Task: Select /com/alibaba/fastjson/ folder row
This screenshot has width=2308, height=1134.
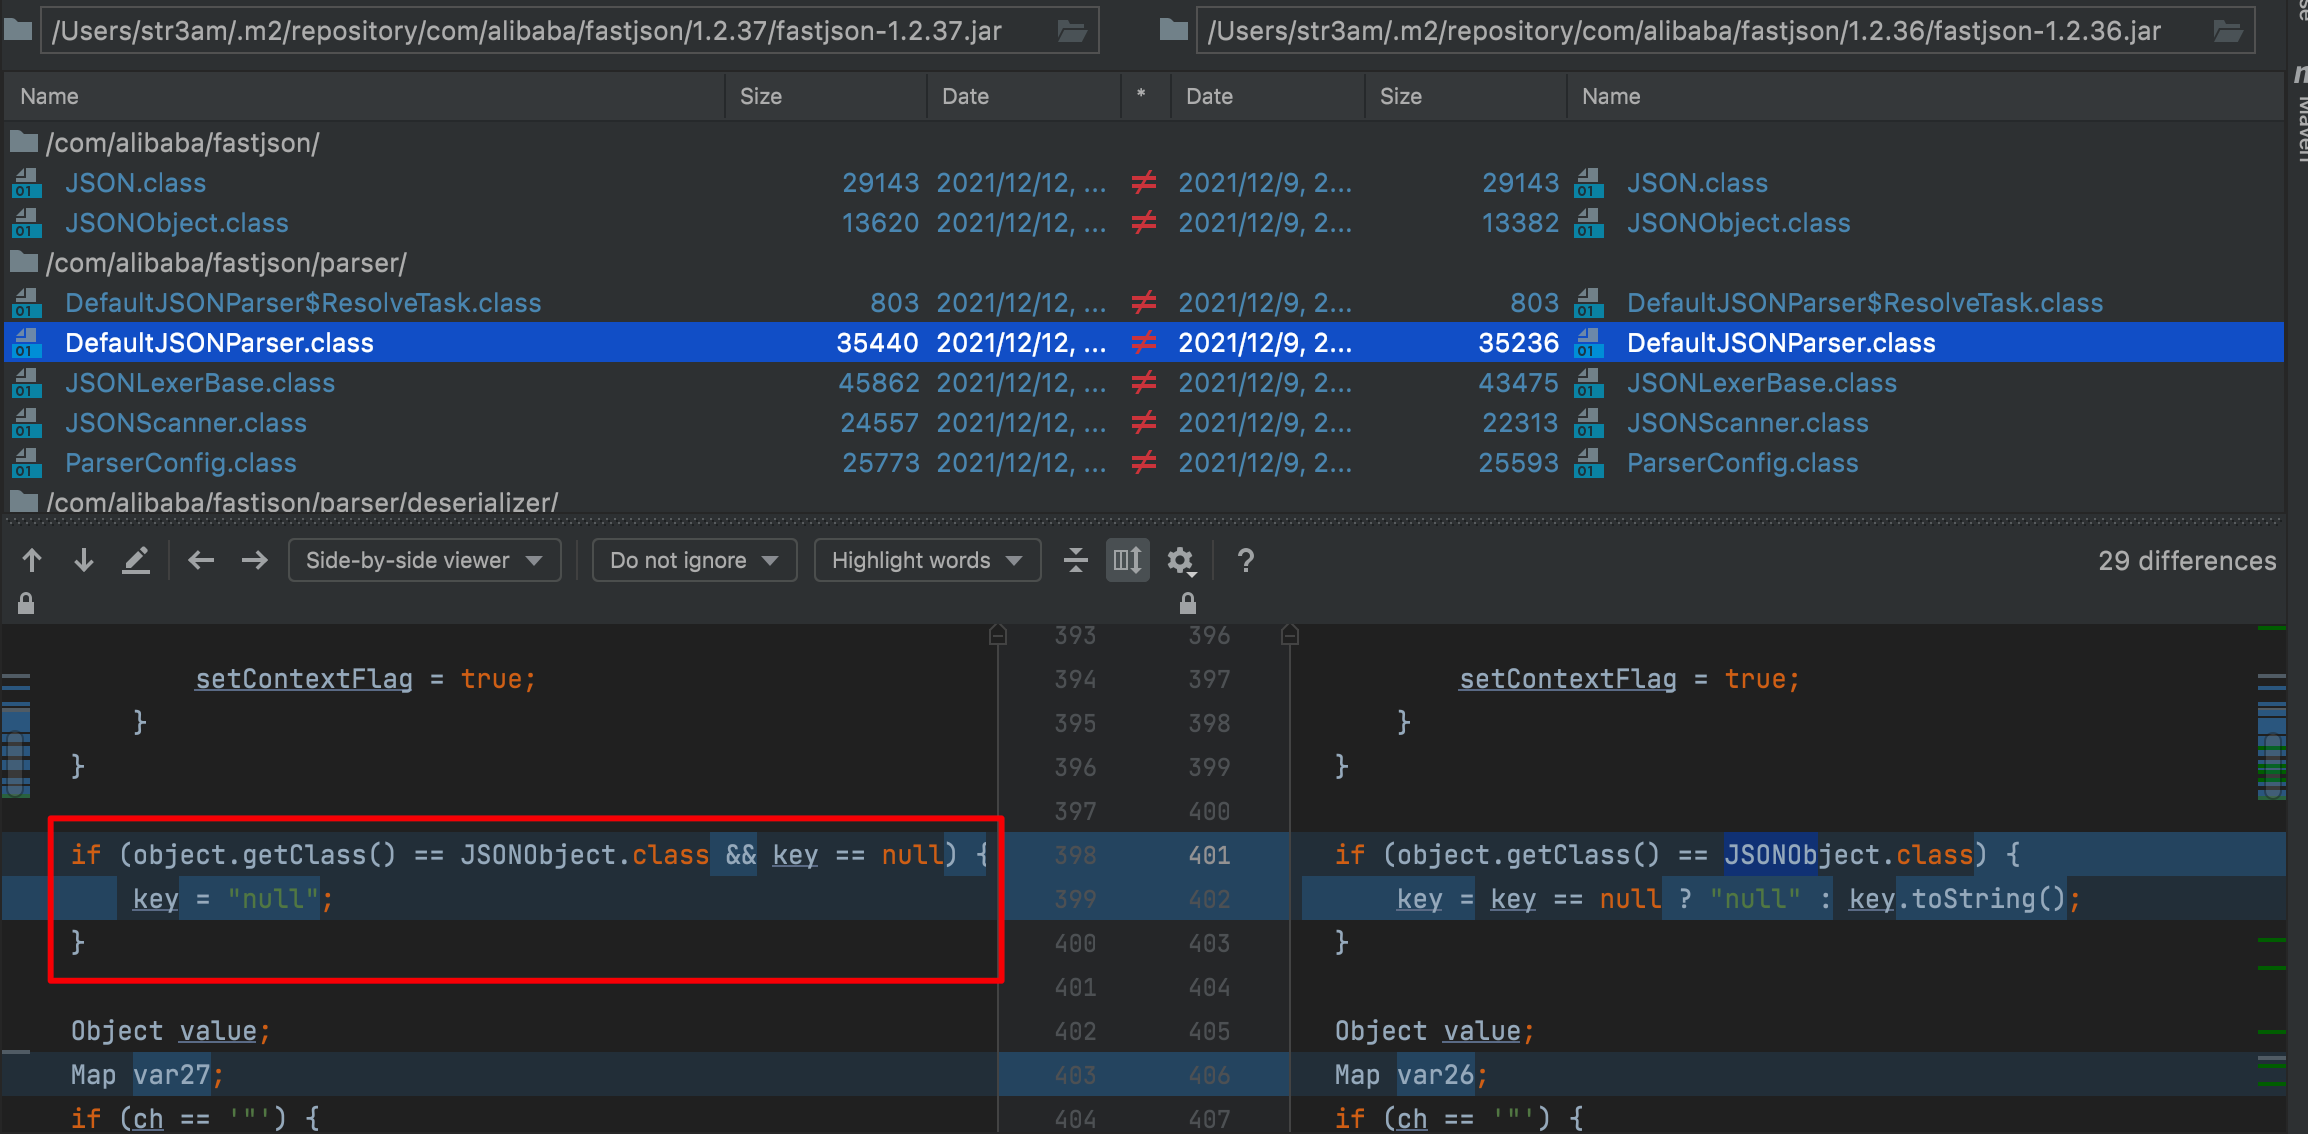Action: (x=1144, y=142)
